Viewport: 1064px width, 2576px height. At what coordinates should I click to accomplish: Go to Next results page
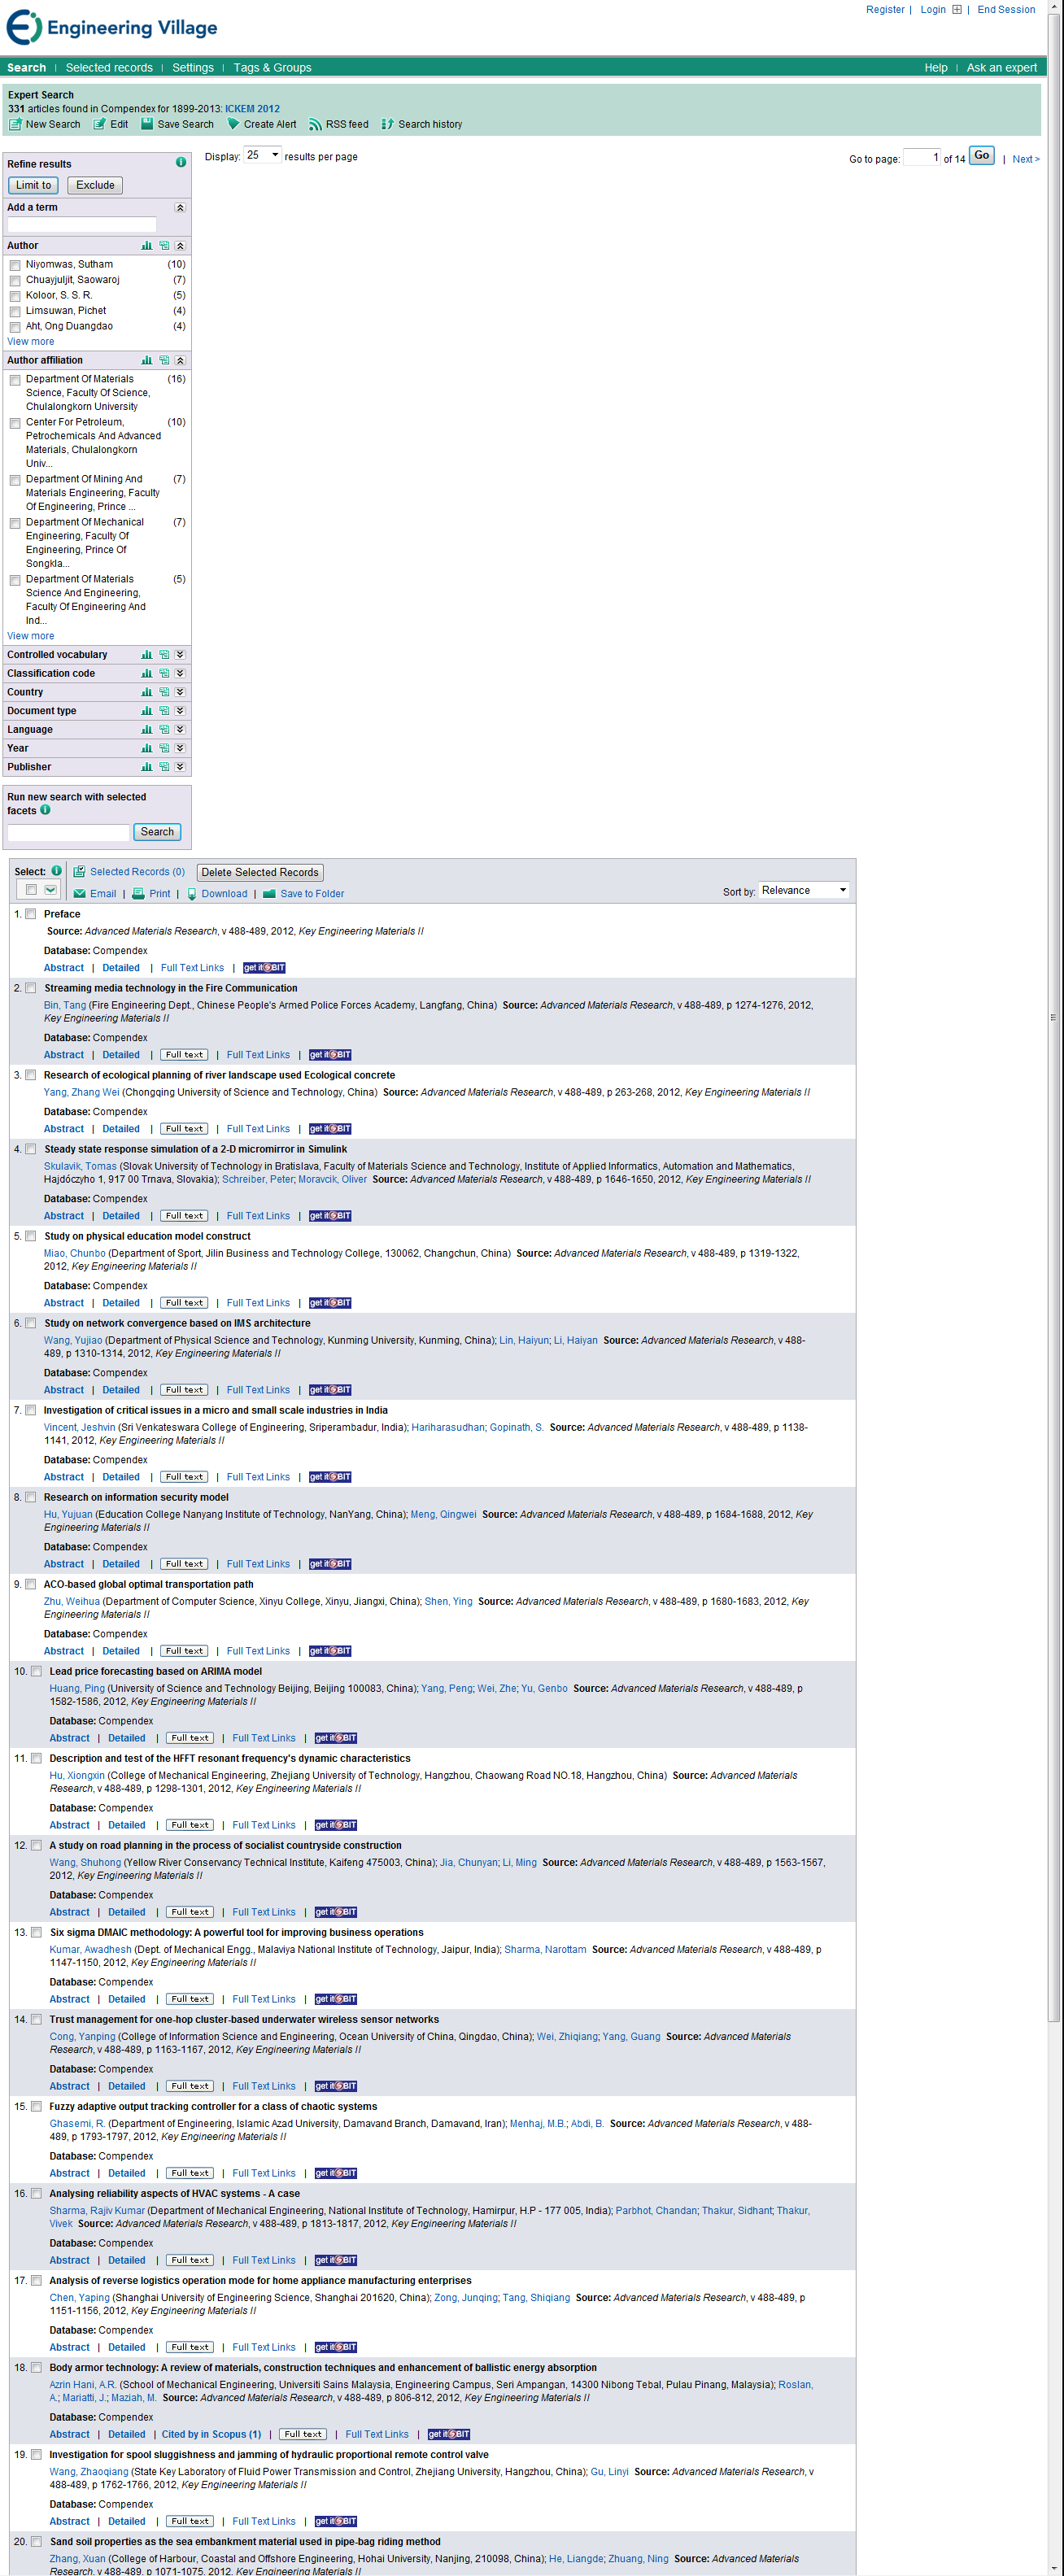coord(1025,159)
